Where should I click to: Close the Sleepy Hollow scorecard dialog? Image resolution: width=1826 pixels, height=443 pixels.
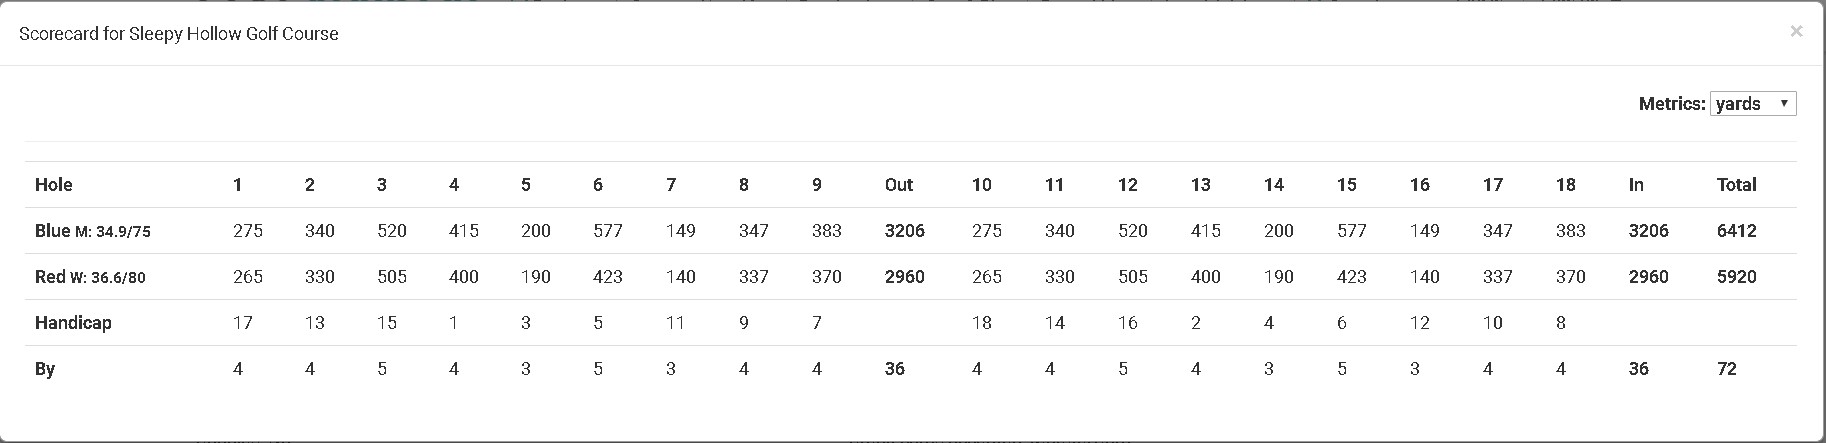pyautogui.click(x=1796, y=32)
